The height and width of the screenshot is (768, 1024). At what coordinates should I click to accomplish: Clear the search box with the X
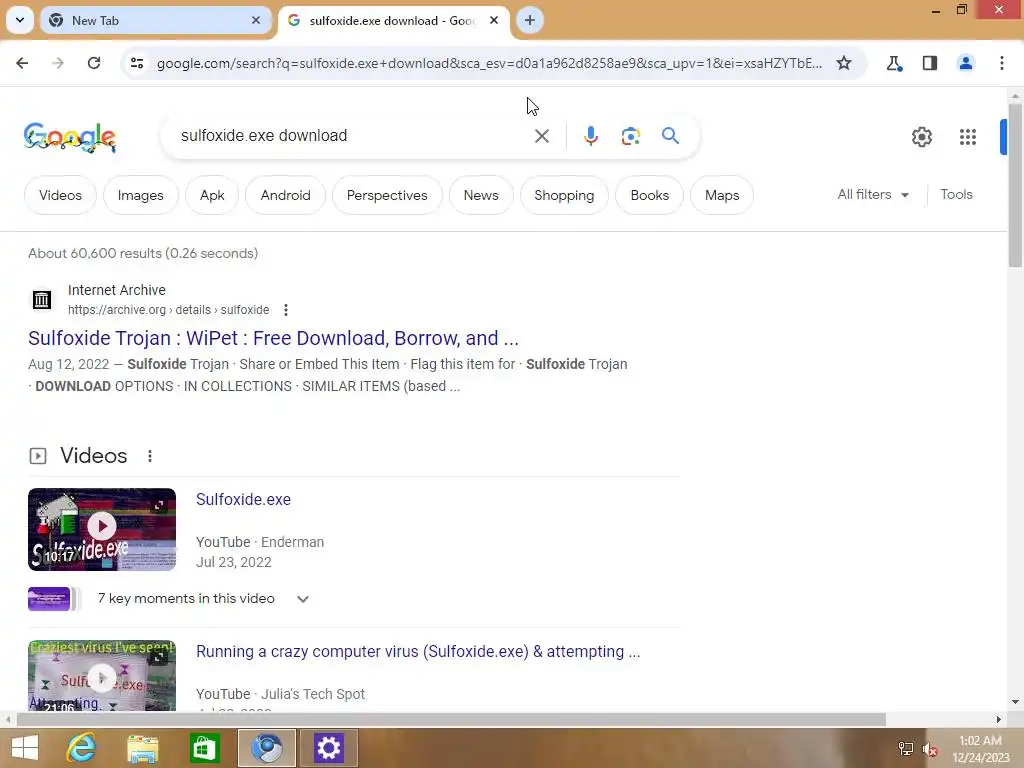point(542,136)
